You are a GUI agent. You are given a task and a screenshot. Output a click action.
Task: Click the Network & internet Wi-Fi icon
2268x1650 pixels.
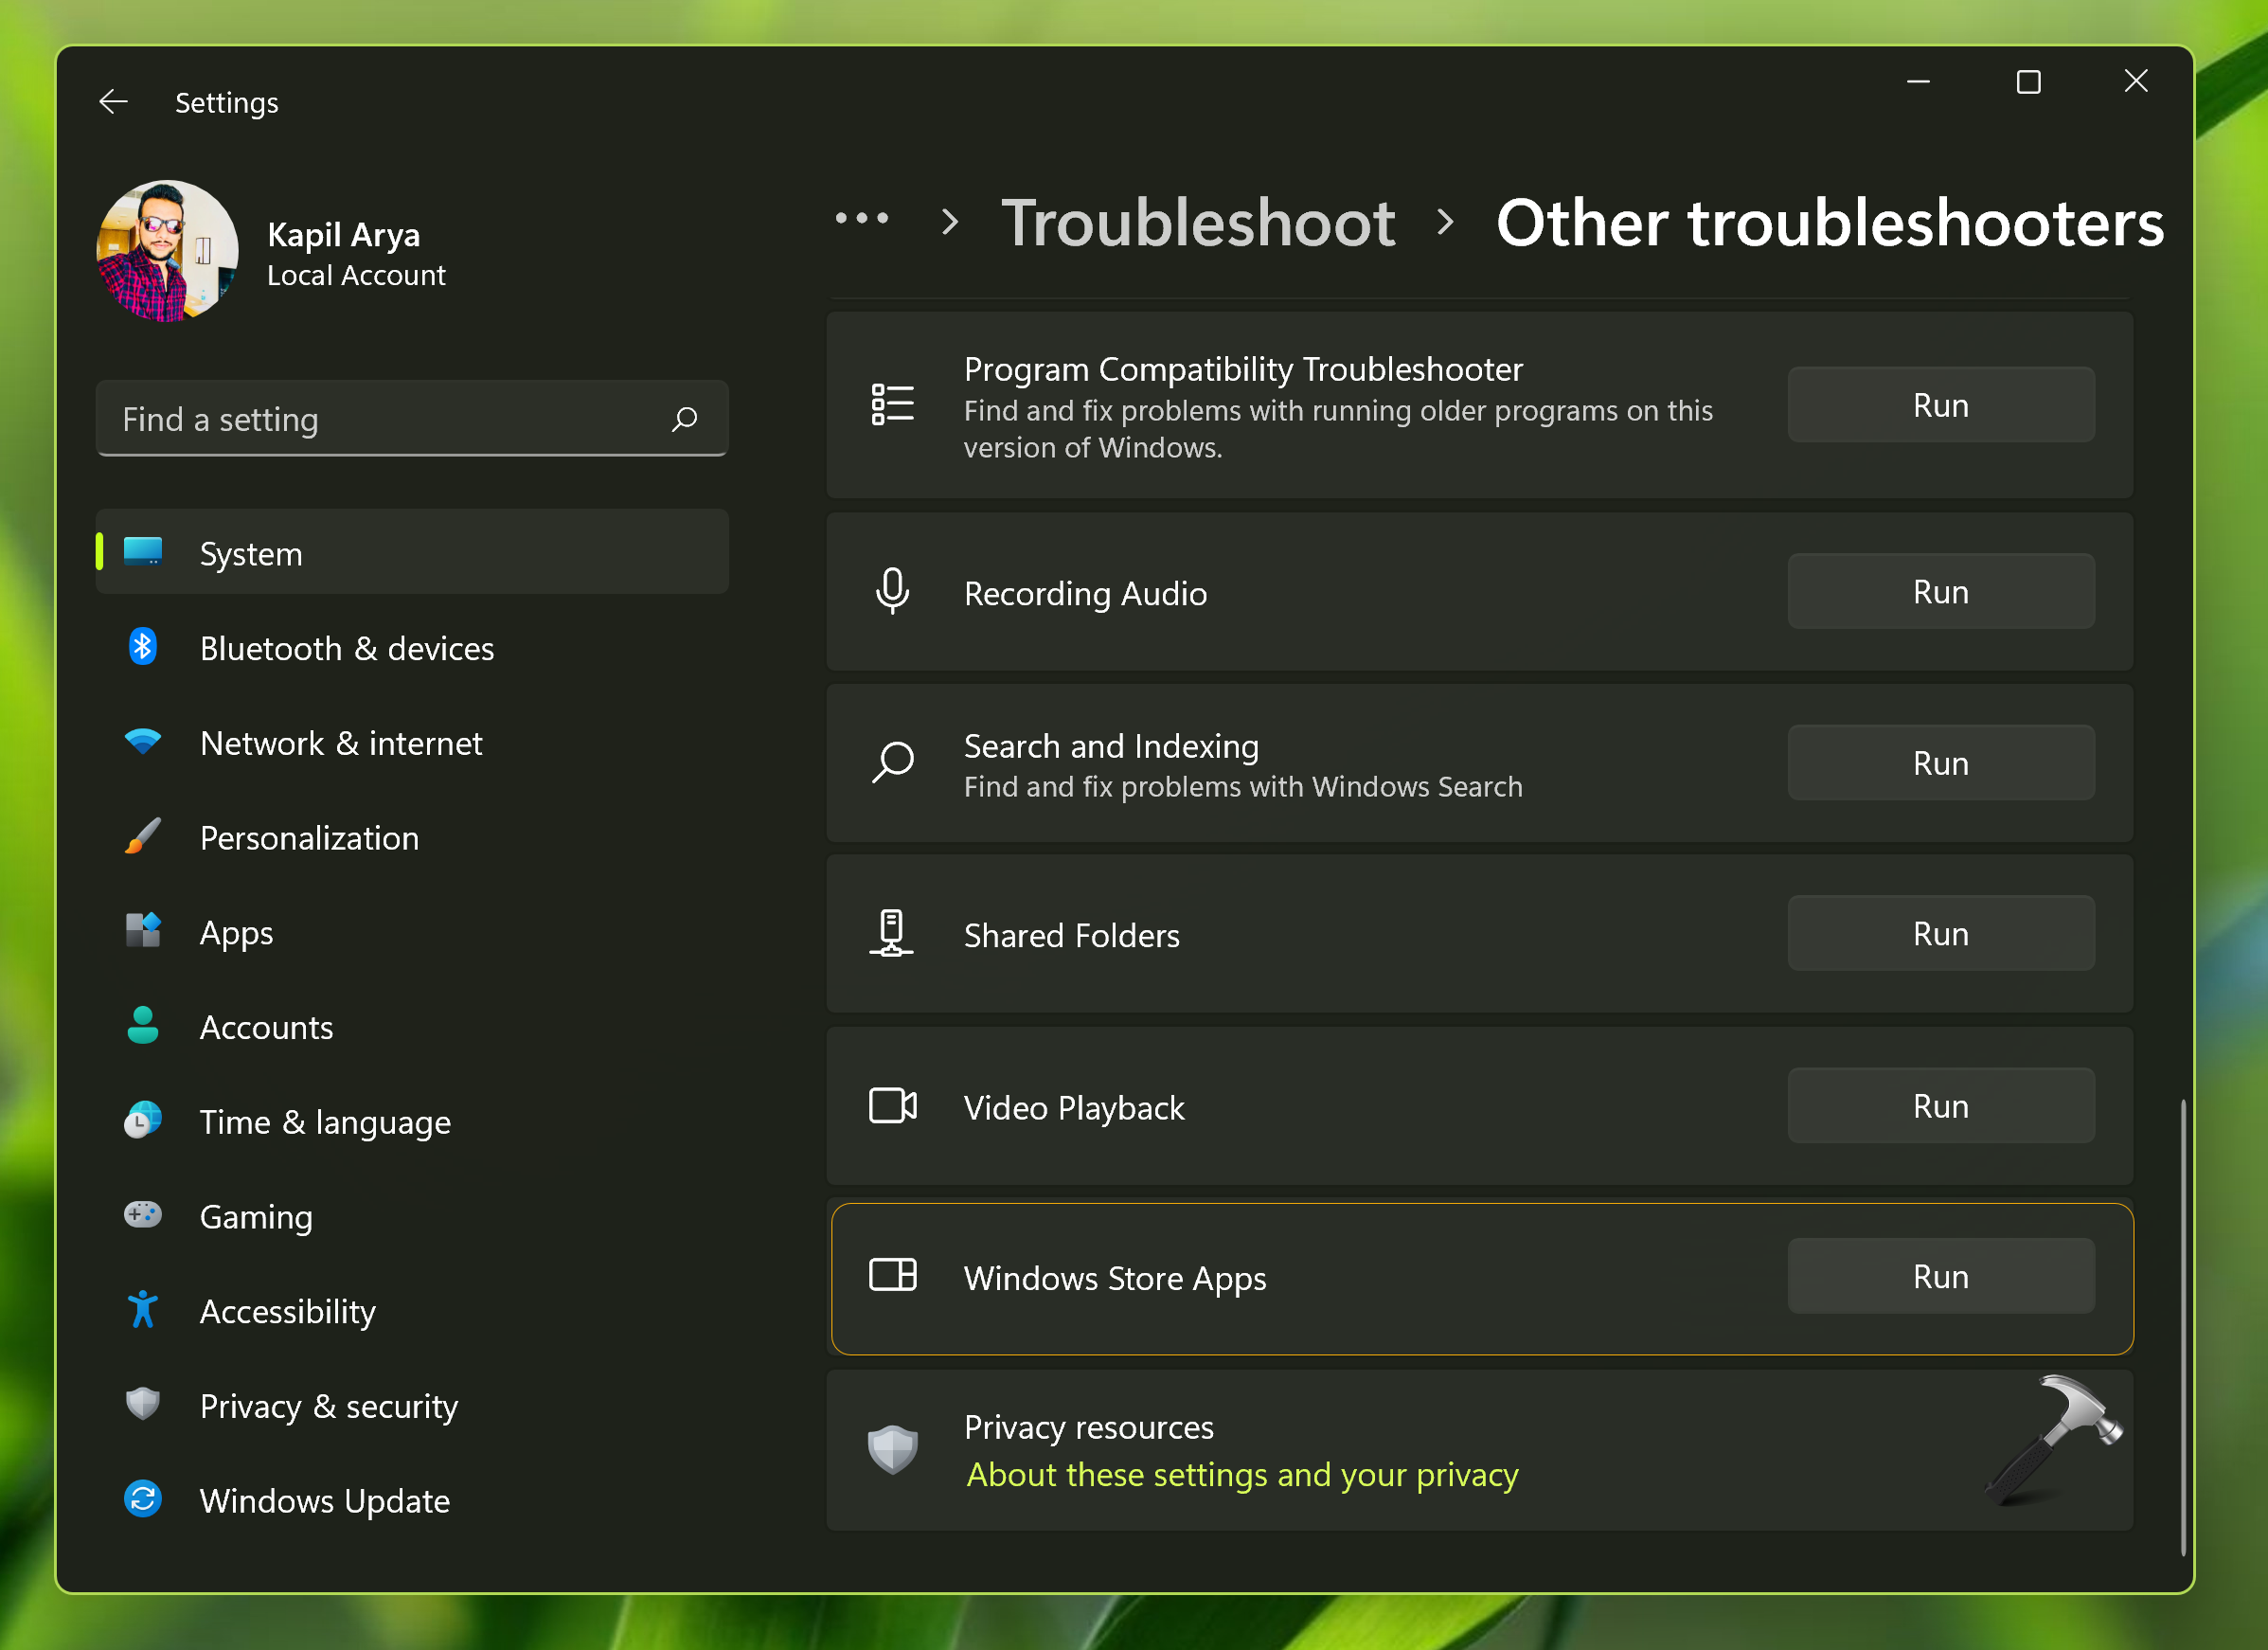point(142,742)
